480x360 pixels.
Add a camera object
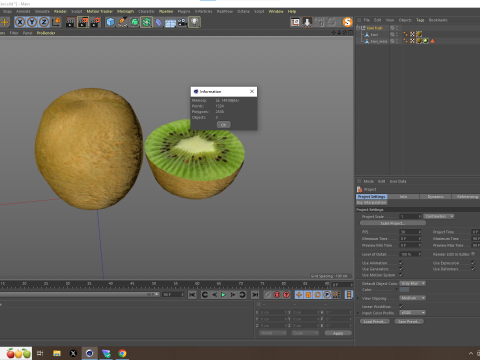[182, 22]
